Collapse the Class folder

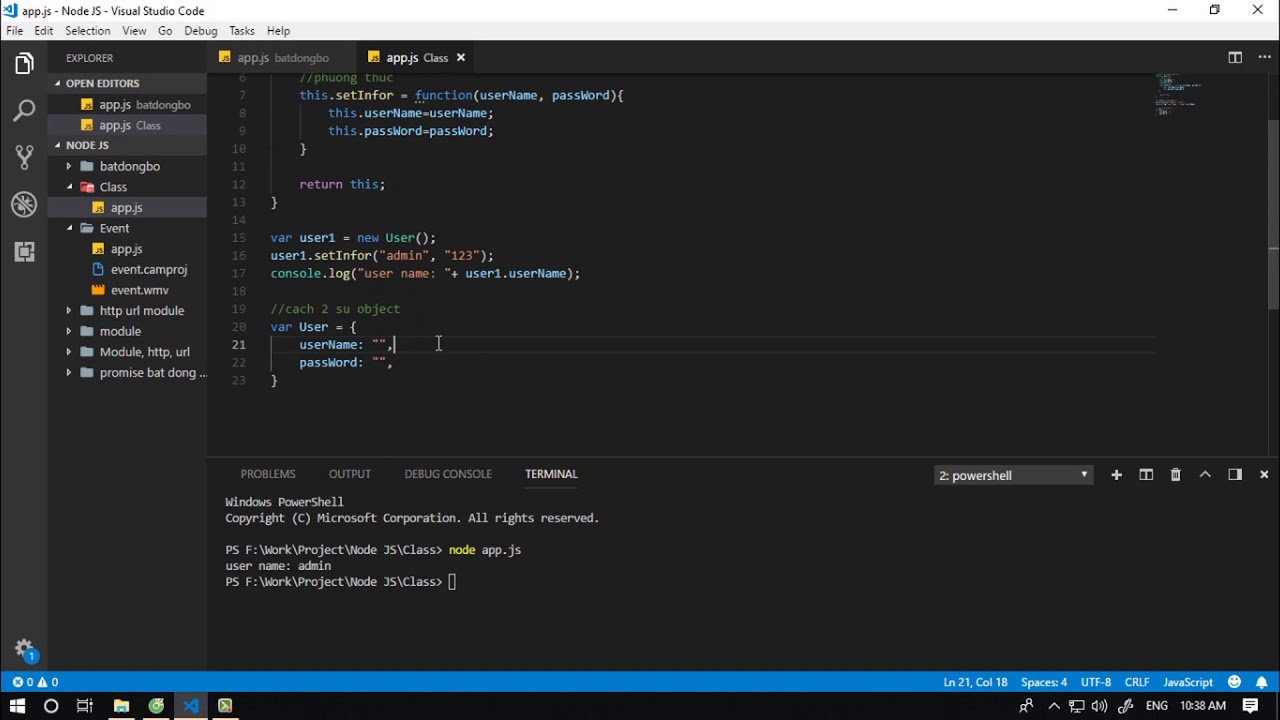coord(127,187)
